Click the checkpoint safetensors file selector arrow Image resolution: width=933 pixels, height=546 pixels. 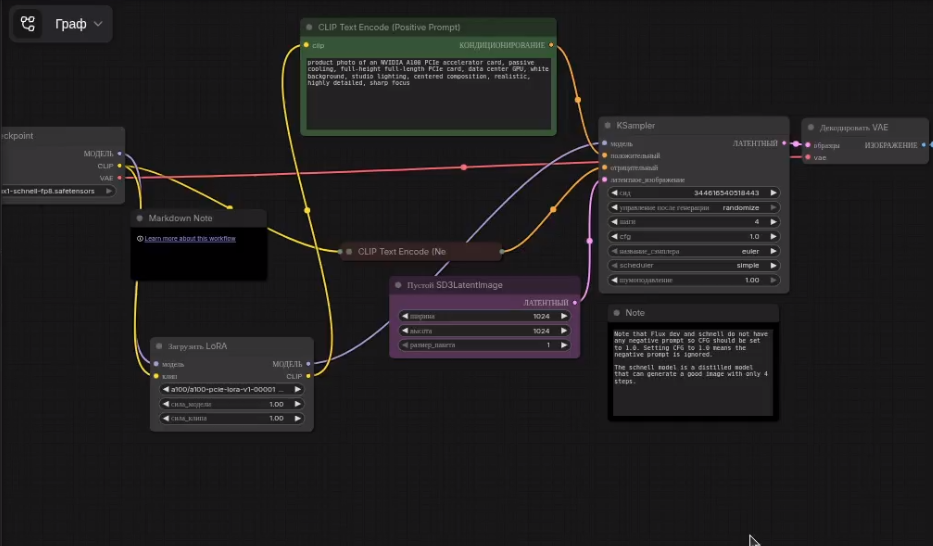pyautogui.click(x=109, y=191)
